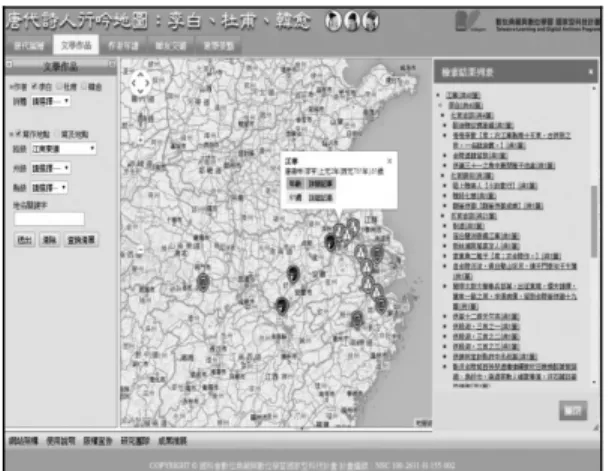Click the top-level 江南東道 entry in results
The width and height of the screenshot is (609, 471).
(x=463, y=95)
